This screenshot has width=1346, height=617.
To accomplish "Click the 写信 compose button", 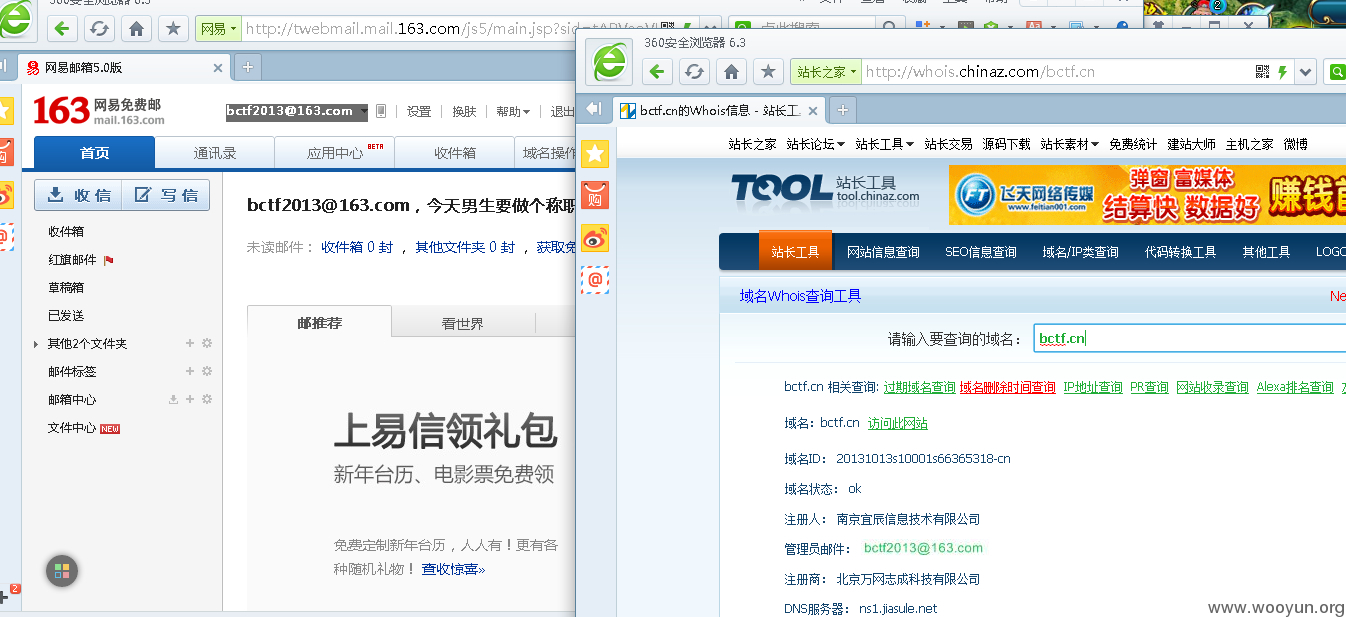I will click(166, 195).
